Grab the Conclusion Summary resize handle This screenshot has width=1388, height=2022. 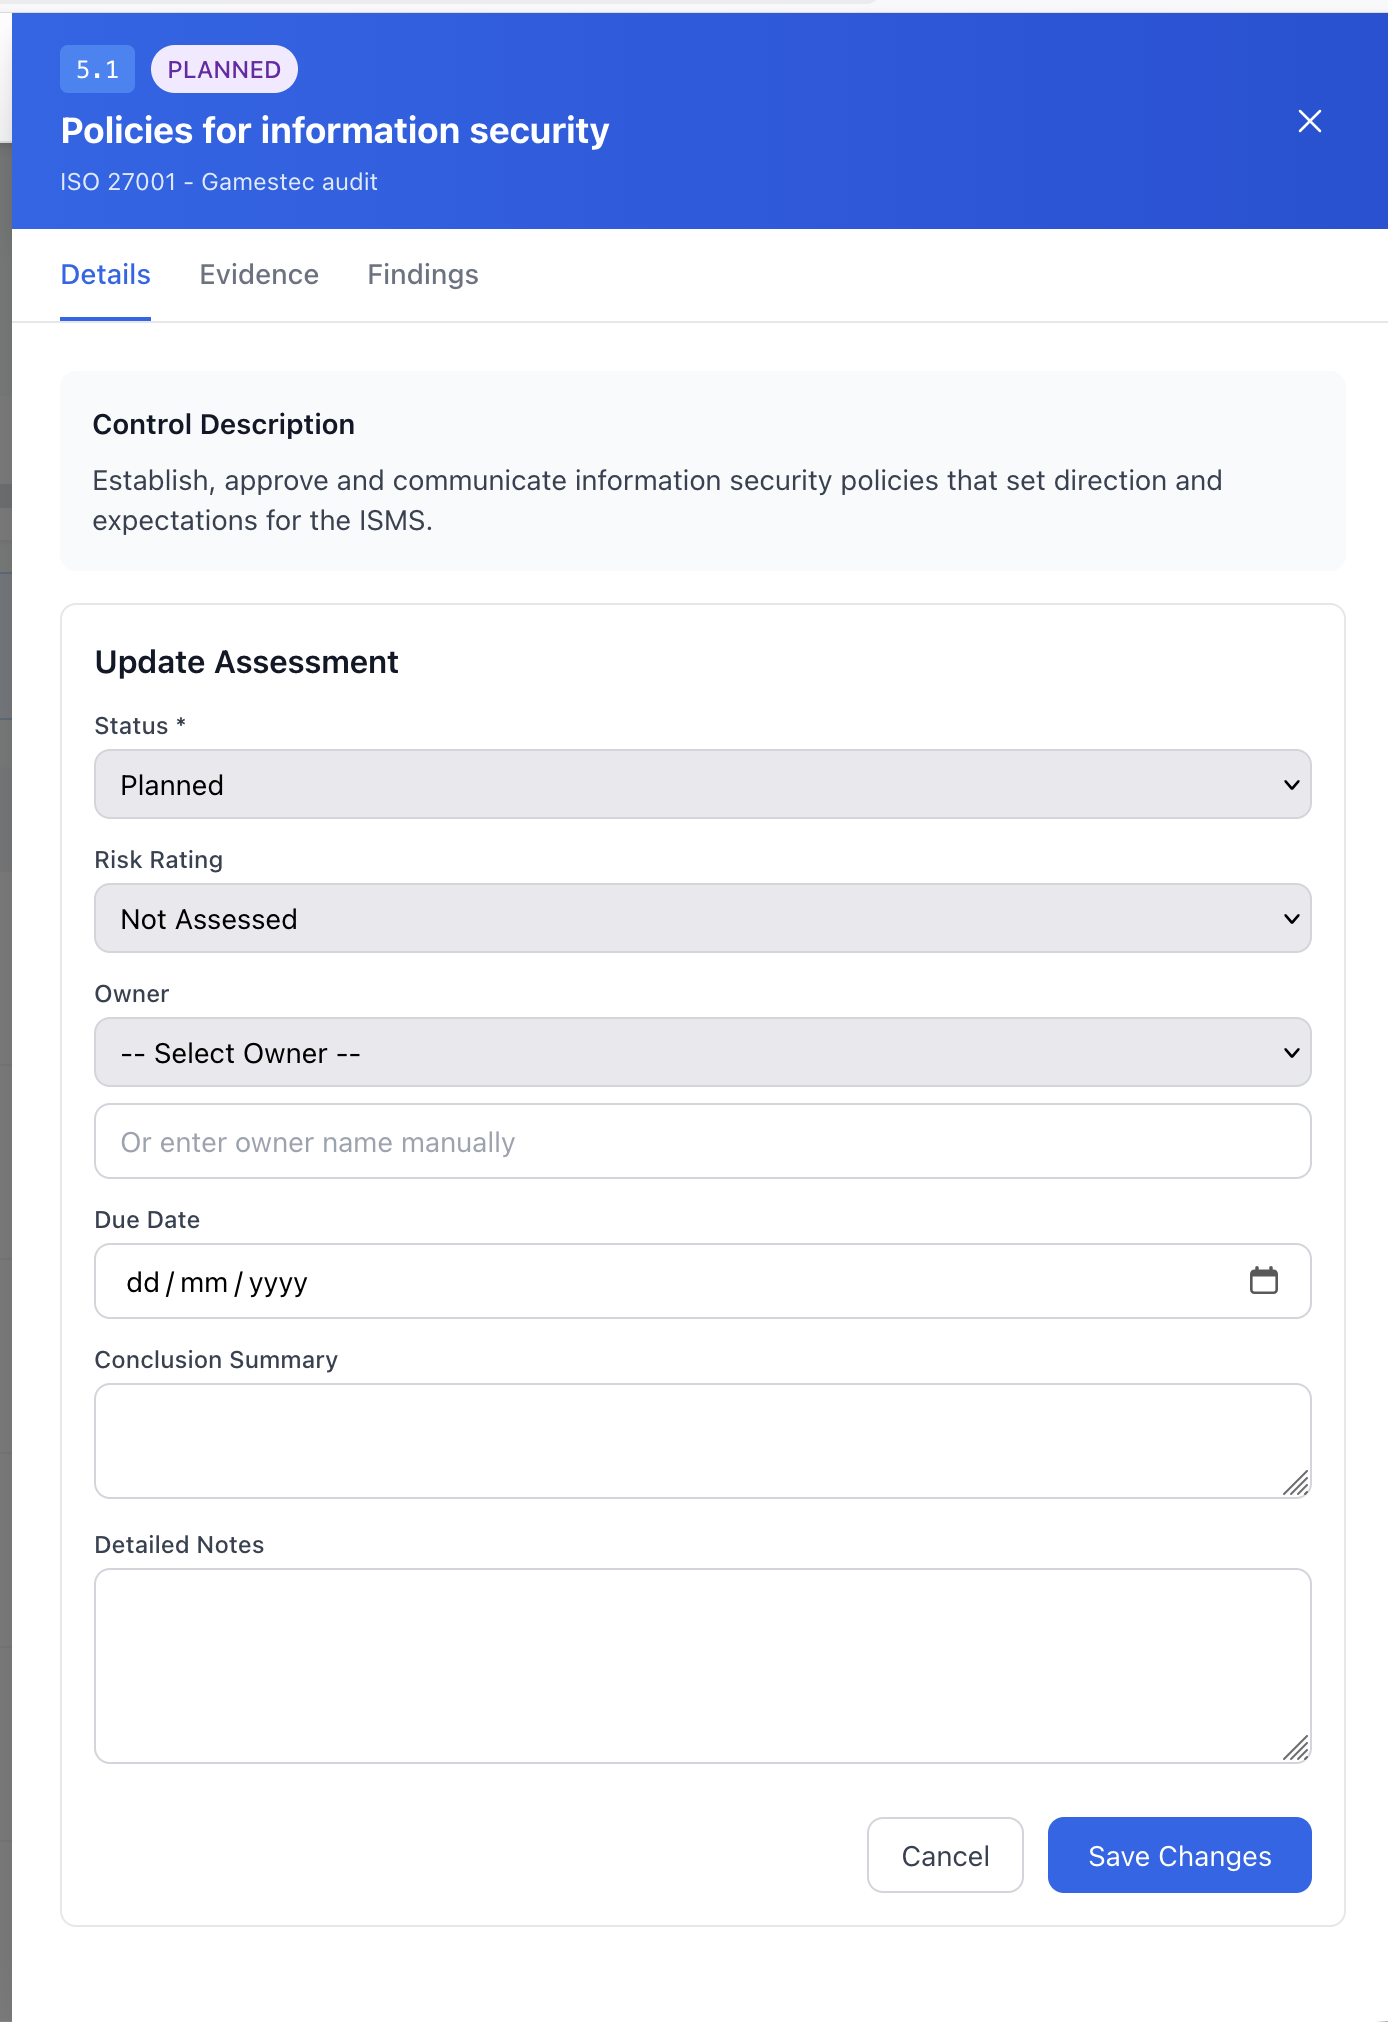[x=1296, y=1482]
